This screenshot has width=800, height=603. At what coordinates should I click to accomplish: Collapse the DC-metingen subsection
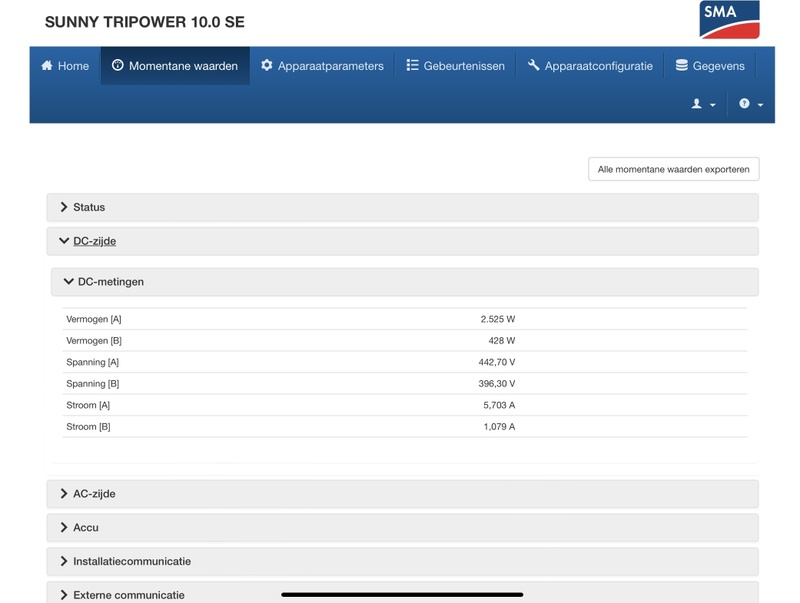[405, 282]
